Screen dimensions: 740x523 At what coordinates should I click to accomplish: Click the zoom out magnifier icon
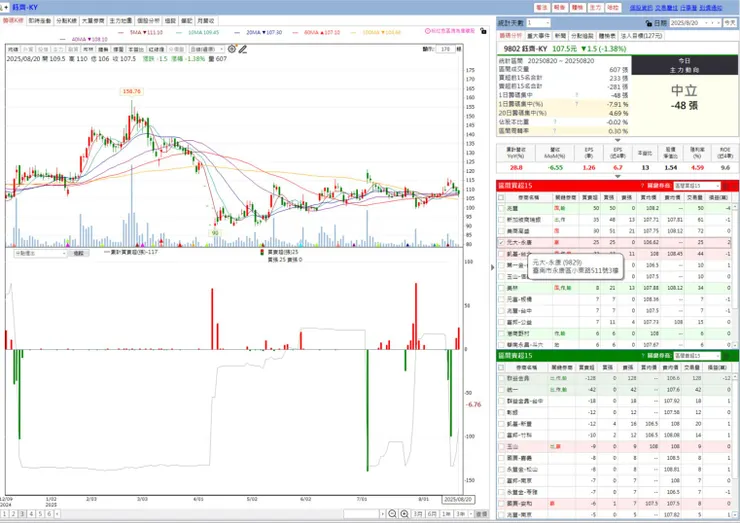coord(392,514)
